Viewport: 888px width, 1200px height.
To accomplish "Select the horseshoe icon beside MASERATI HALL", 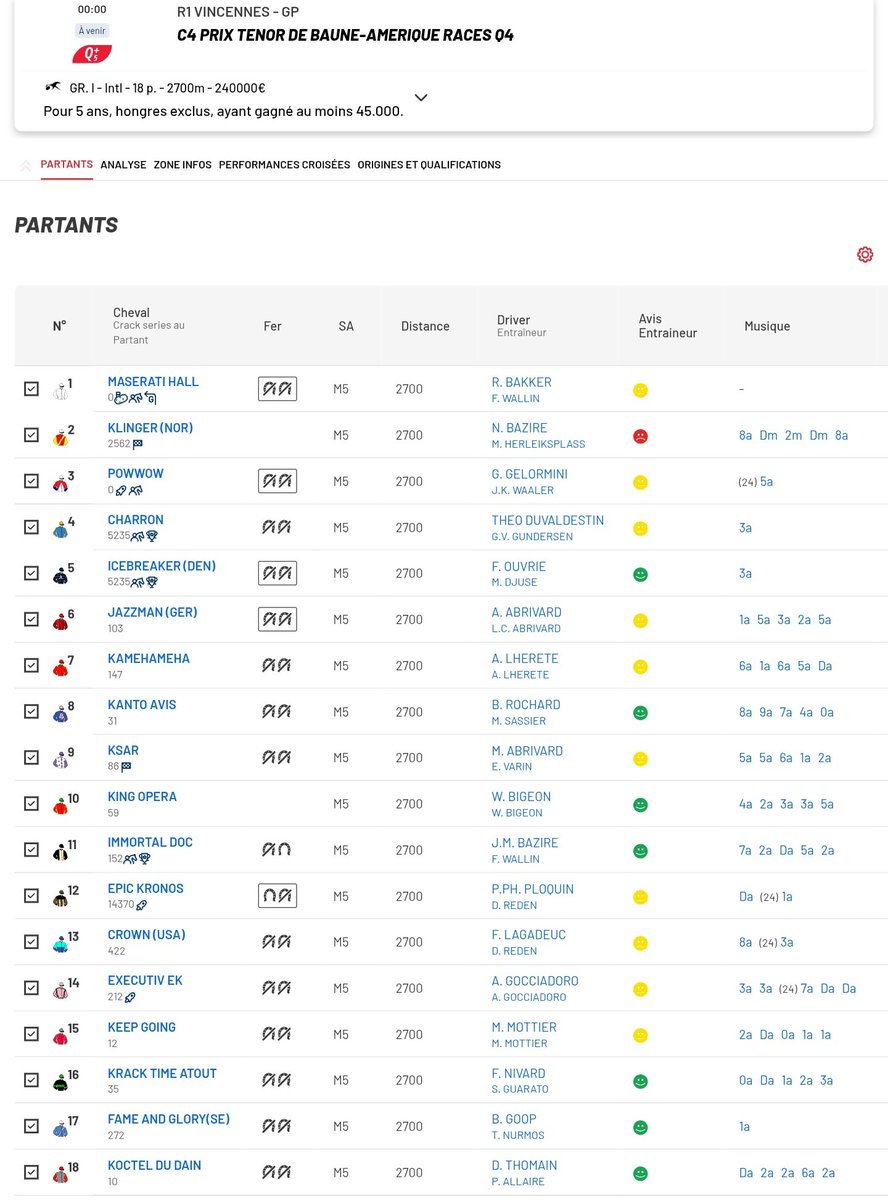I will tap(276, 389).
